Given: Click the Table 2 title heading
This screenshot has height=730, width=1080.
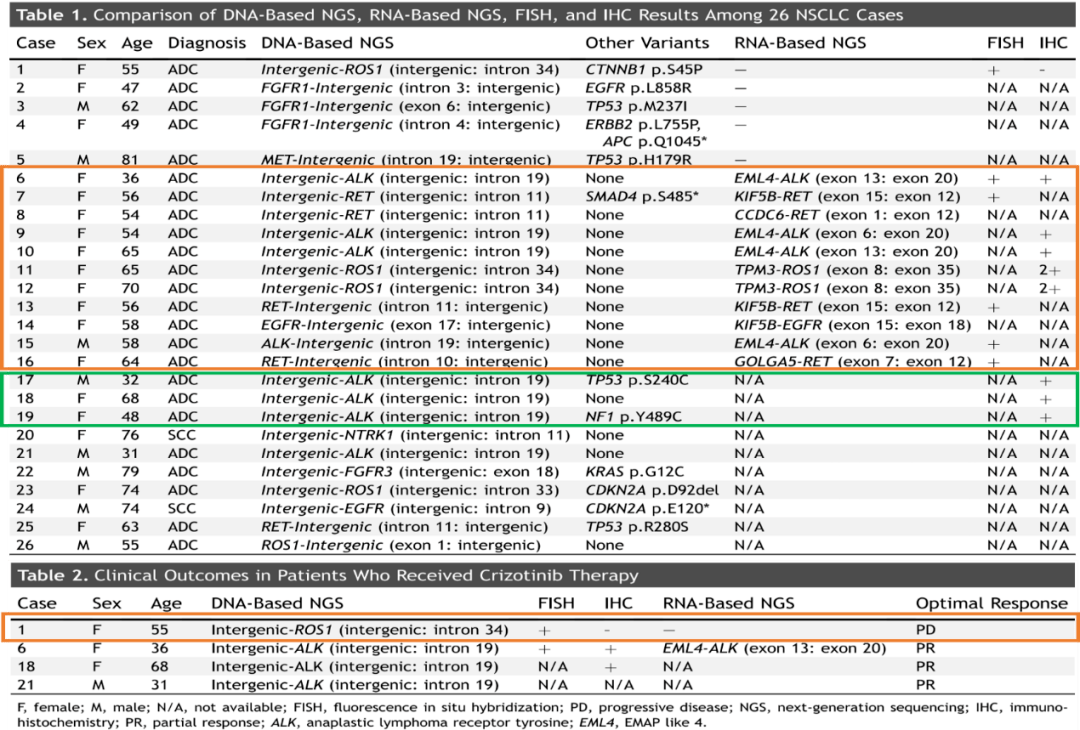Looking at the screenshot, I should 329,575.
